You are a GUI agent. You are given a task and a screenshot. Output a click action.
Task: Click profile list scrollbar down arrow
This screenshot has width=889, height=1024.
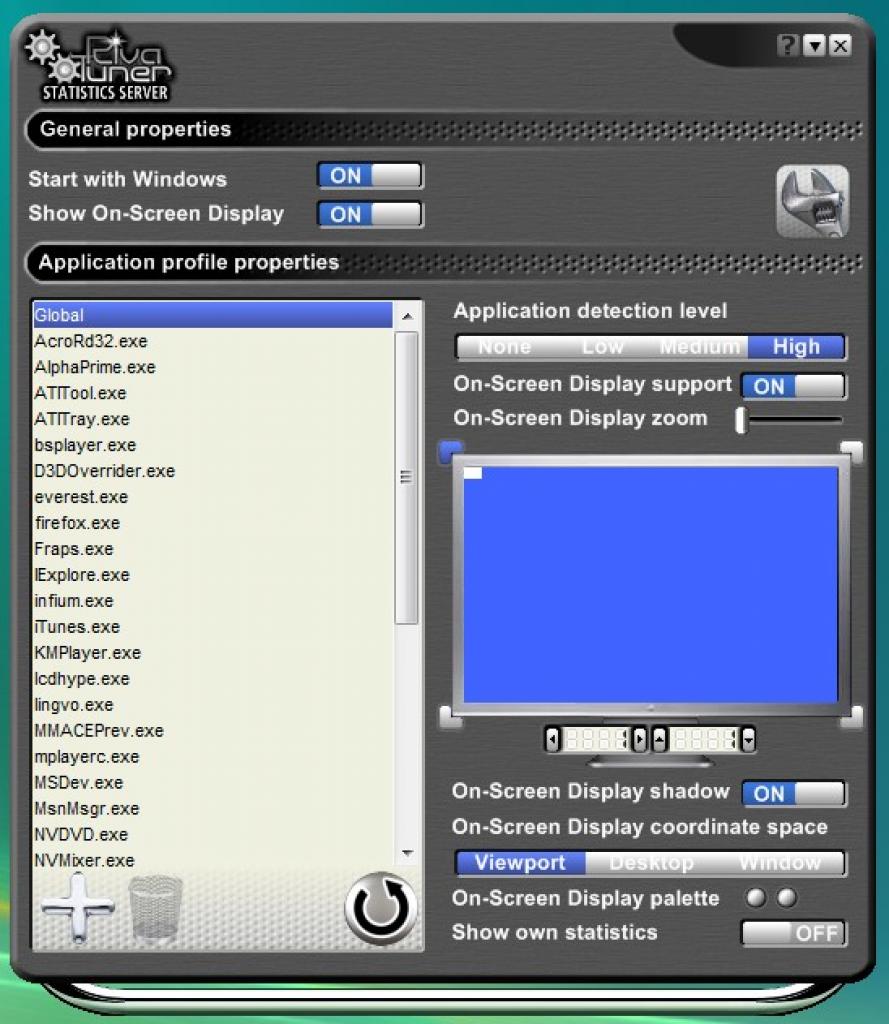coord(408,854)
